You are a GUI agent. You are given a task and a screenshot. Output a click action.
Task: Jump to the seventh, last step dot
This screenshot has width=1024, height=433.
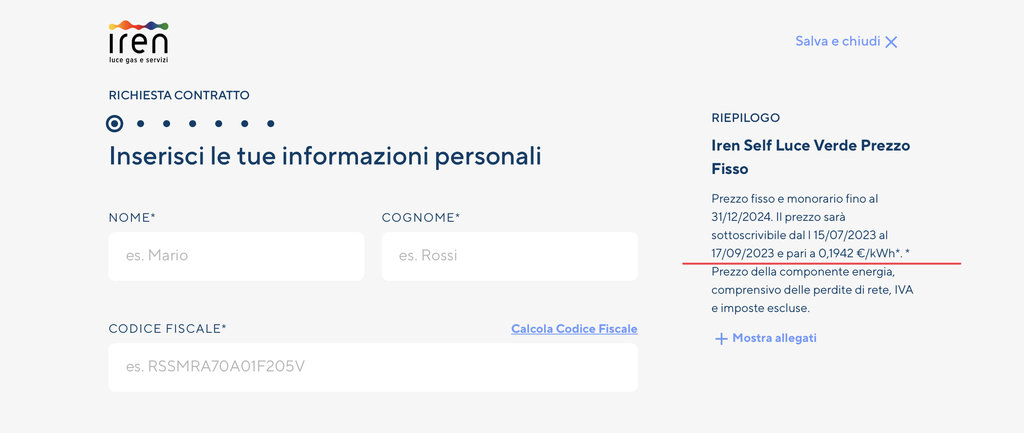pyautogui.click(x=271, y=124)
